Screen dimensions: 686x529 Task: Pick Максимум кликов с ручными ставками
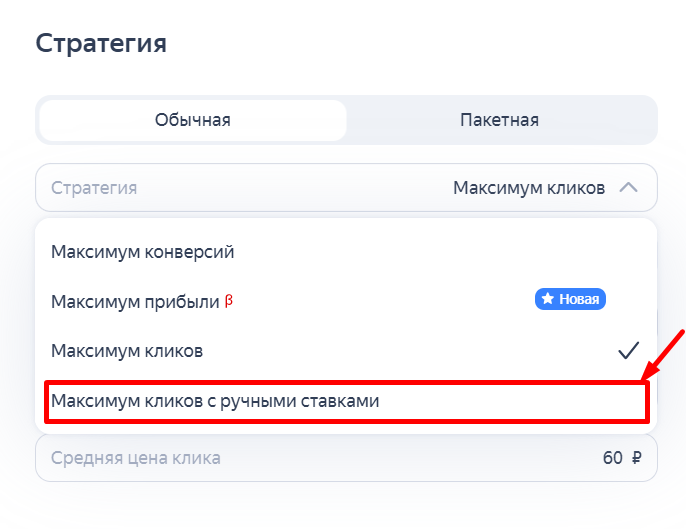(215, 401)
